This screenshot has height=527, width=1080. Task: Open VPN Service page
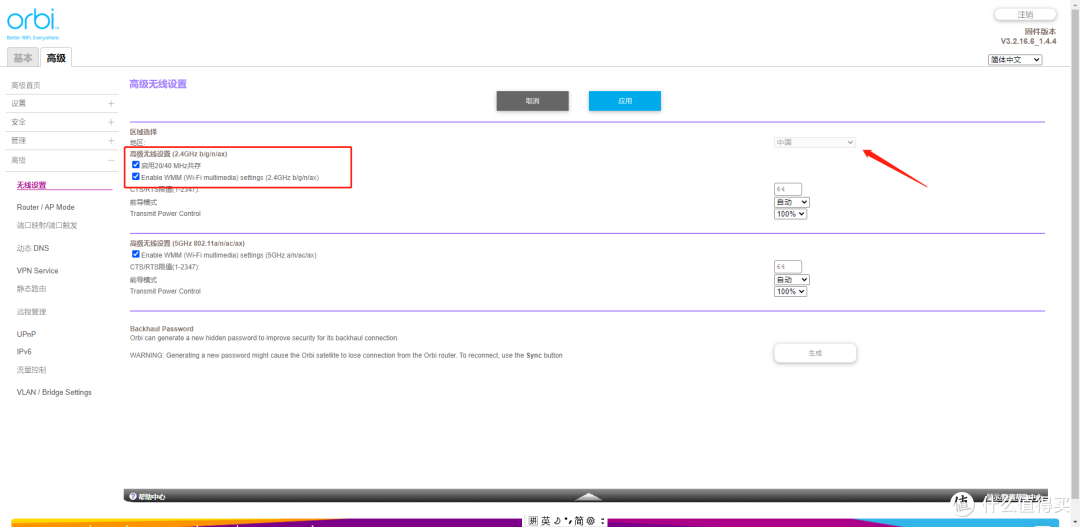pyautogui.click(x=37, y=271)
